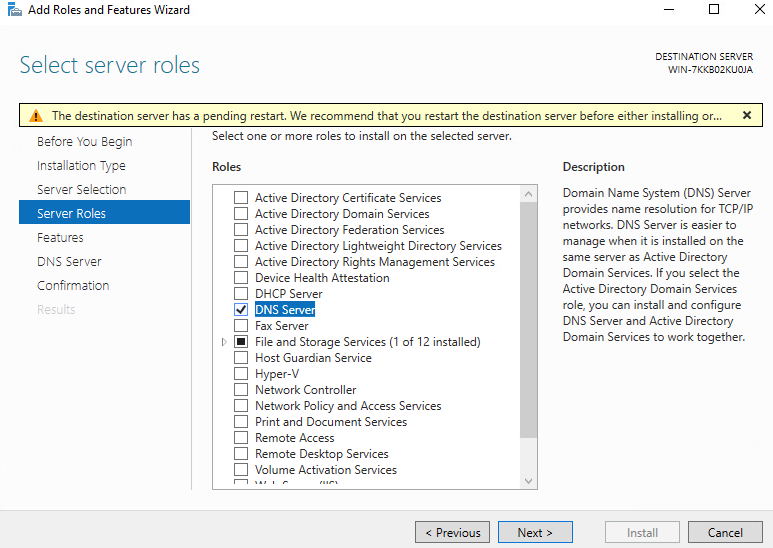Screen dimensions: 773x548
Task: Select the highlighted DNS Server label
Action: (285, 309)
